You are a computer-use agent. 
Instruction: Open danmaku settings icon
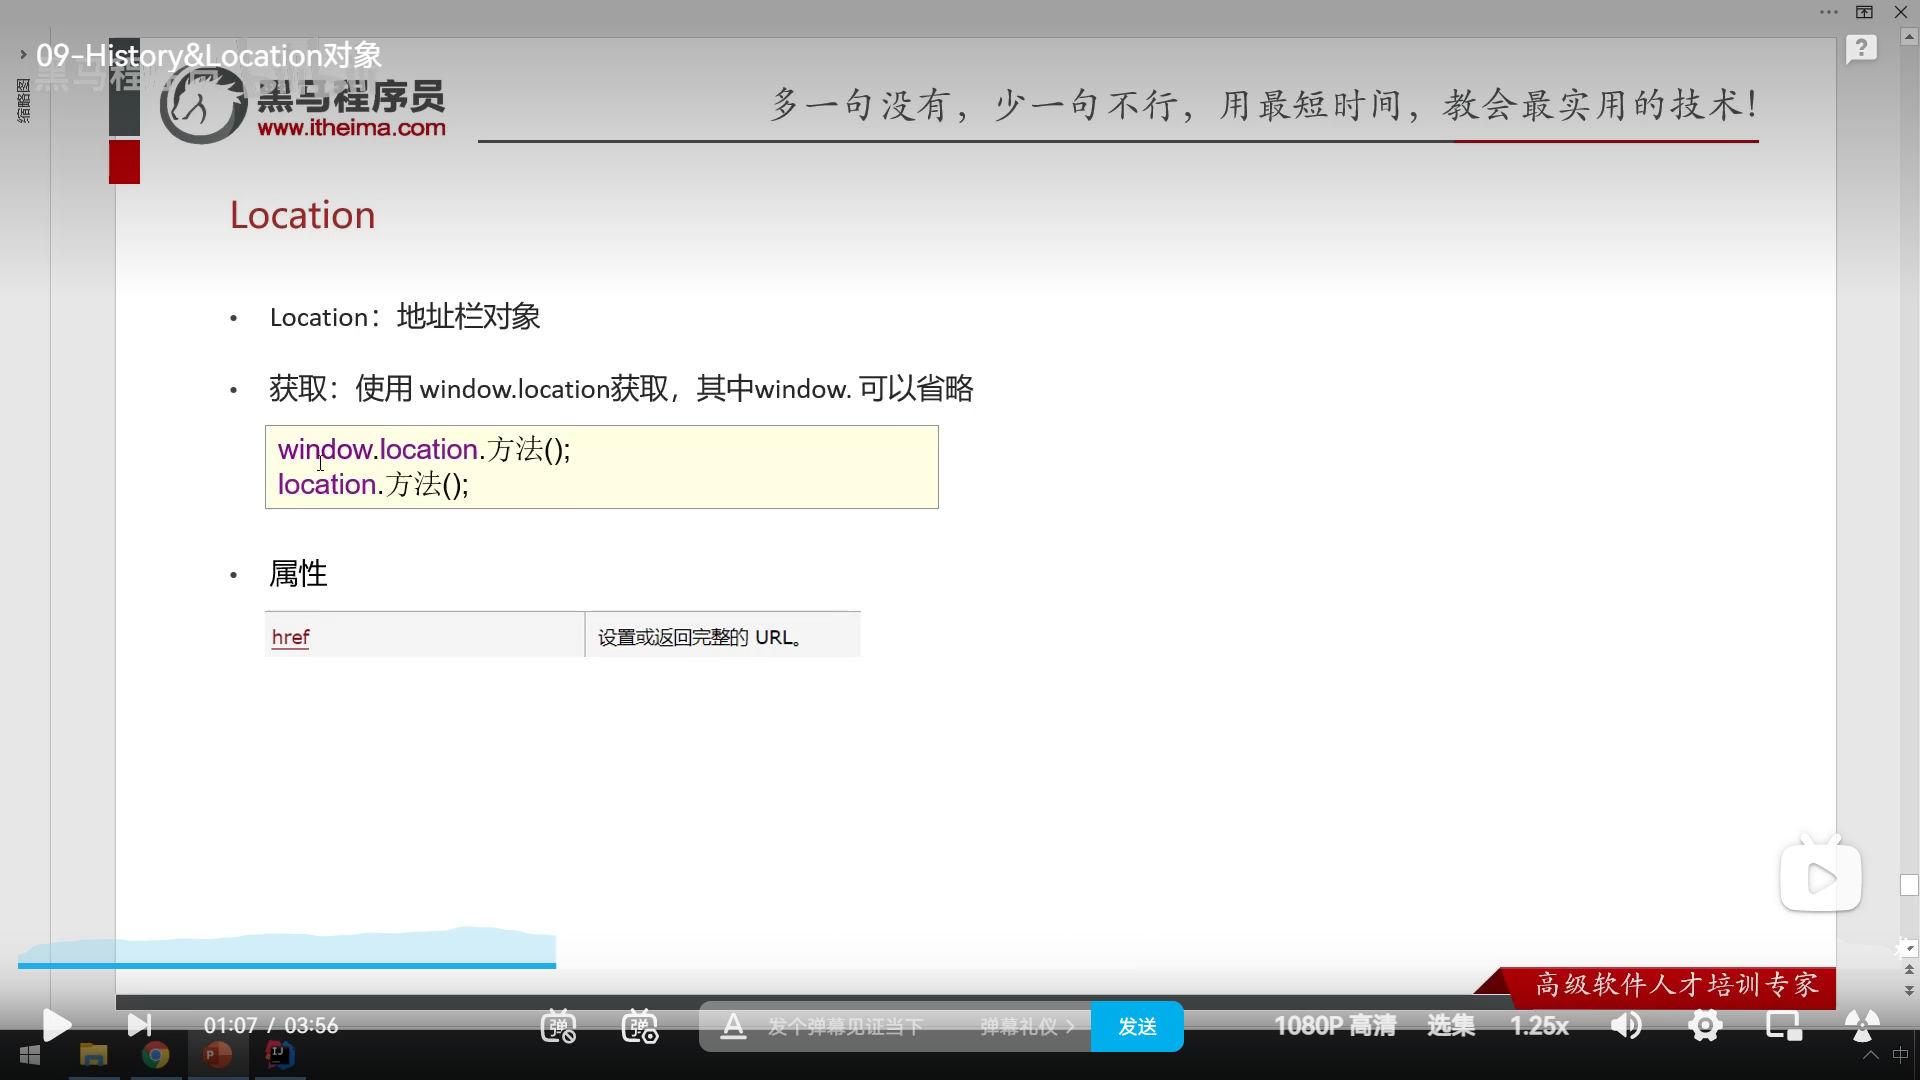(x=640, y=1026)
